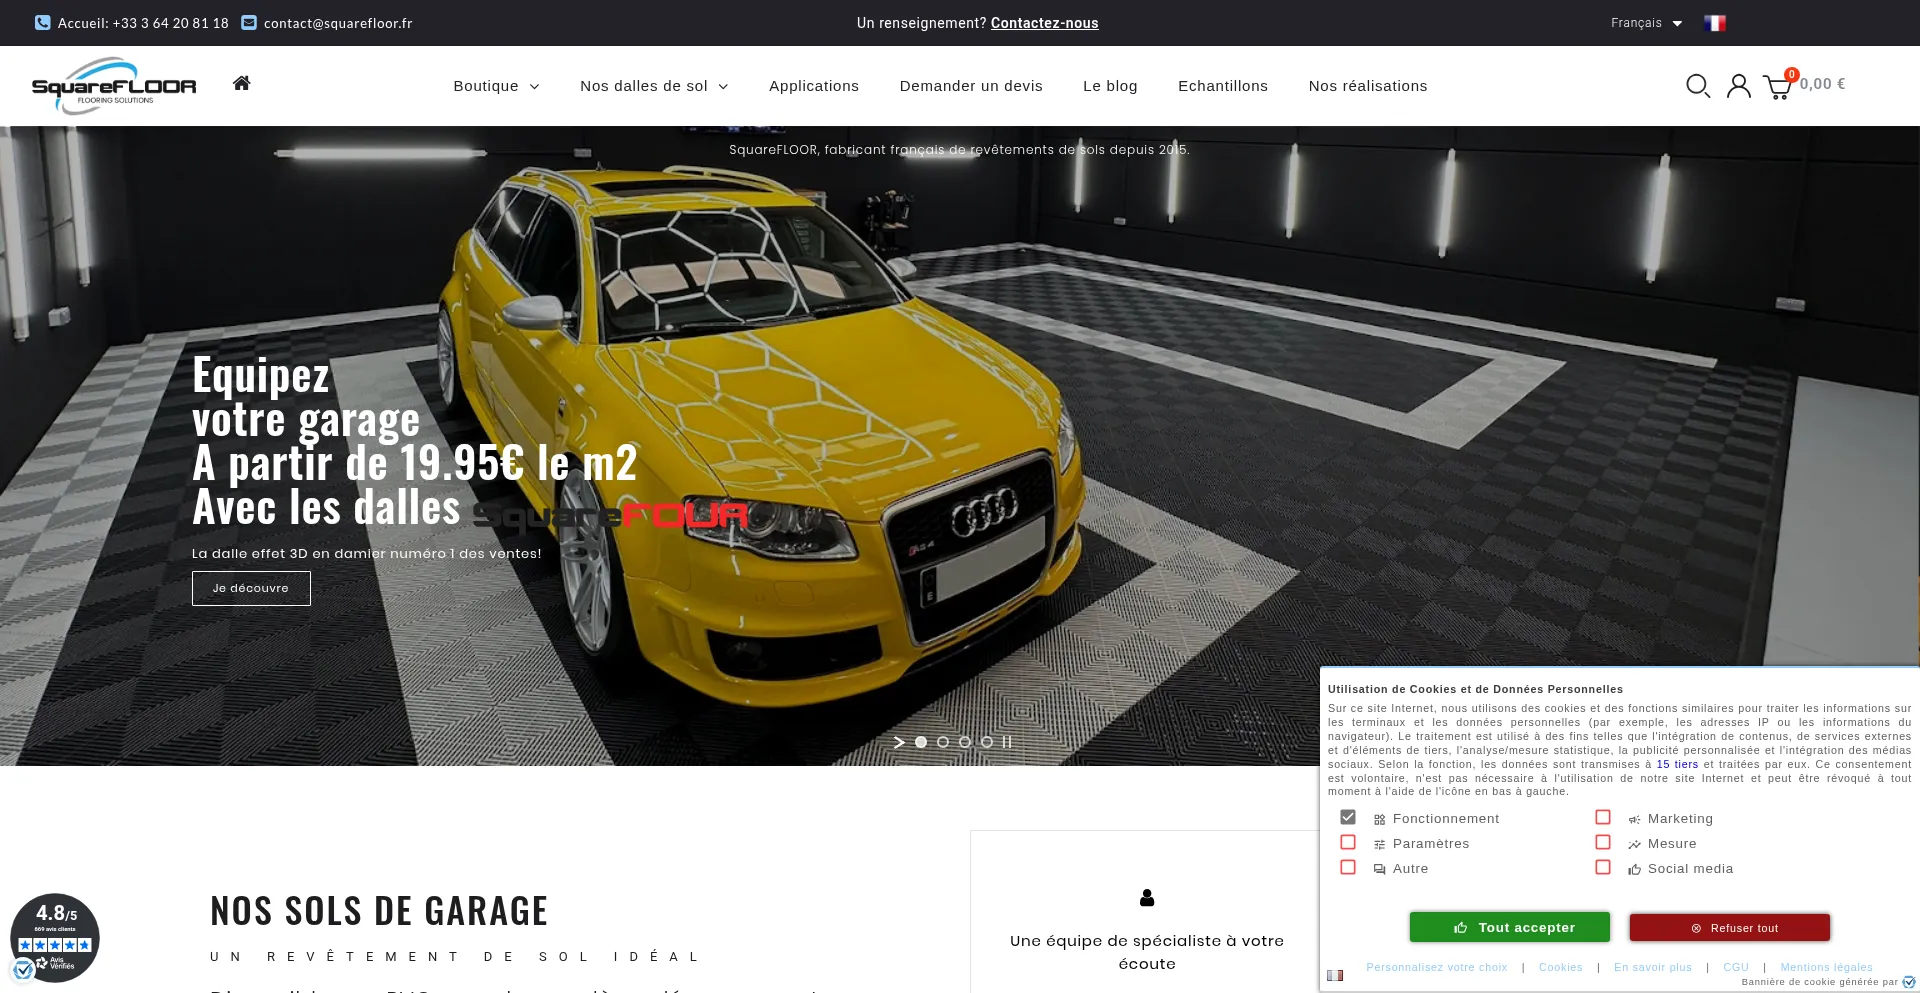The height and width of the screenshot is (993, 1920).
Task: Enable the Mesure cookie checkbox
Action: click(x=1603, y=842)
